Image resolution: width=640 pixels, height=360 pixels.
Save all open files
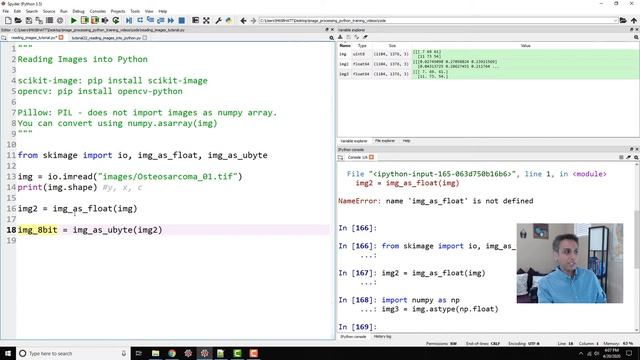tap(39, 20)
